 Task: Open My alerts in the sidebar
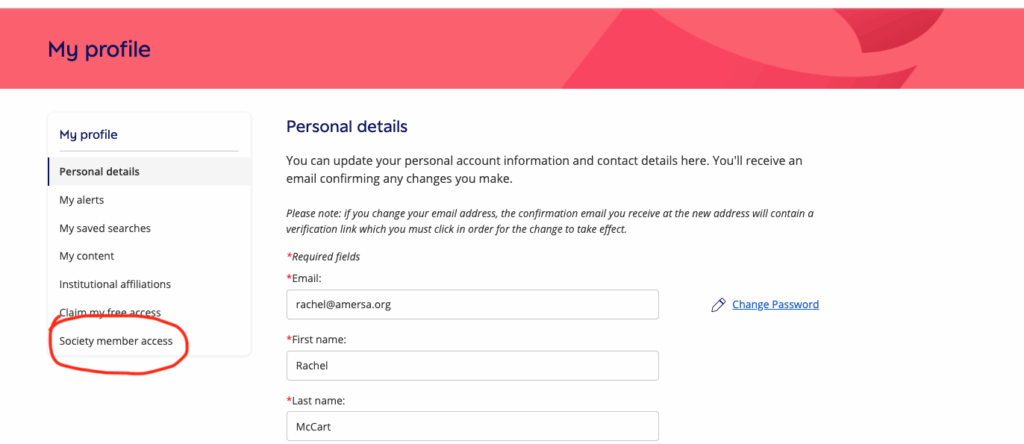click(82, 200)
